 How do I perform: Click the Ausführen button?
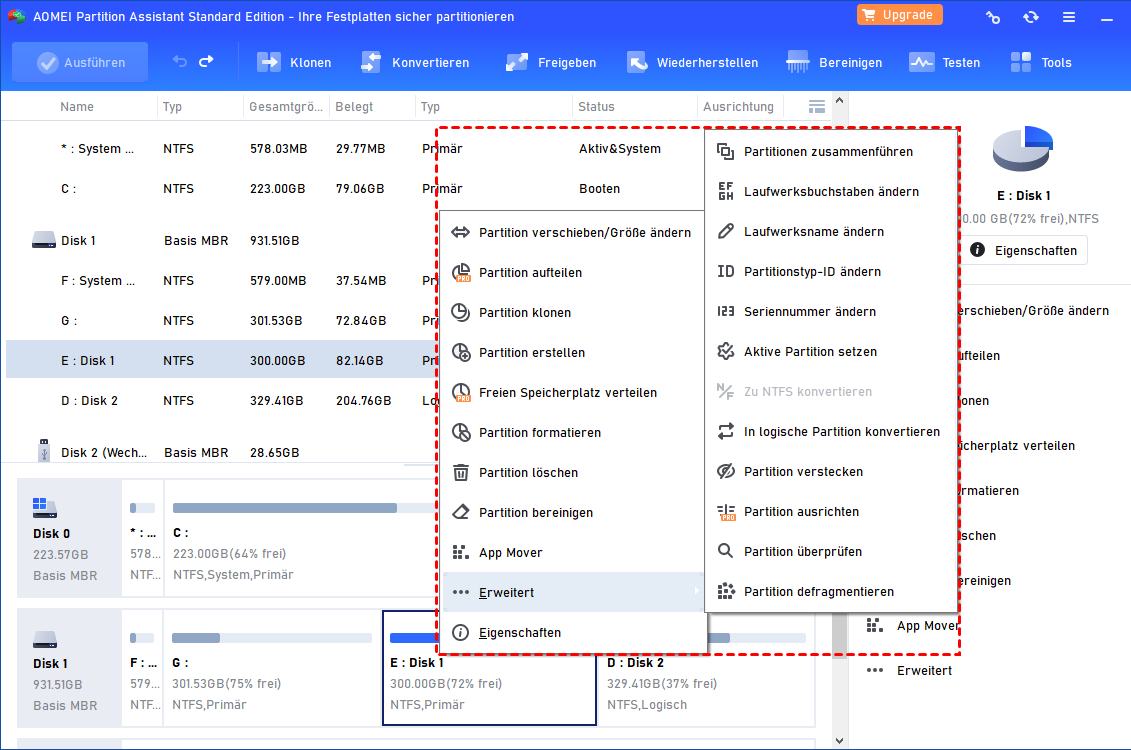80,62
